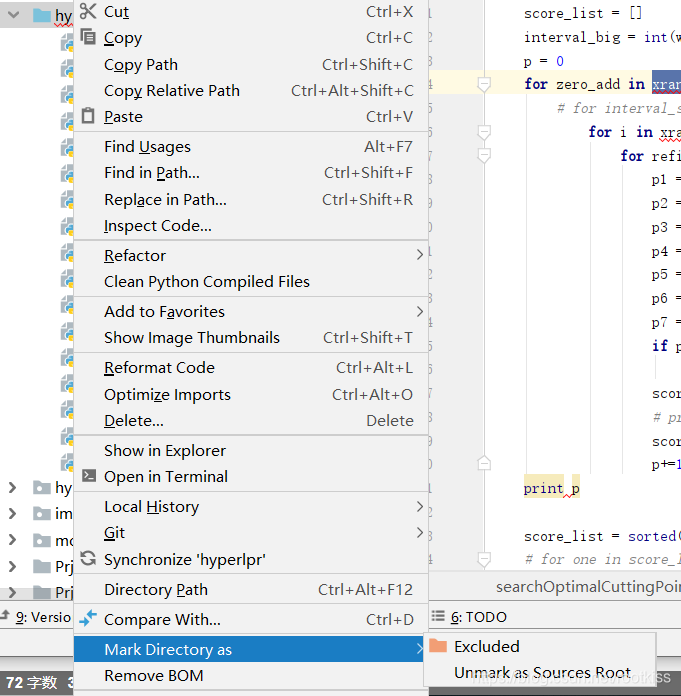The width and height of the screenshot is (681, 696).
Task: Choose Find in Path...
Action: coord(251,173)
